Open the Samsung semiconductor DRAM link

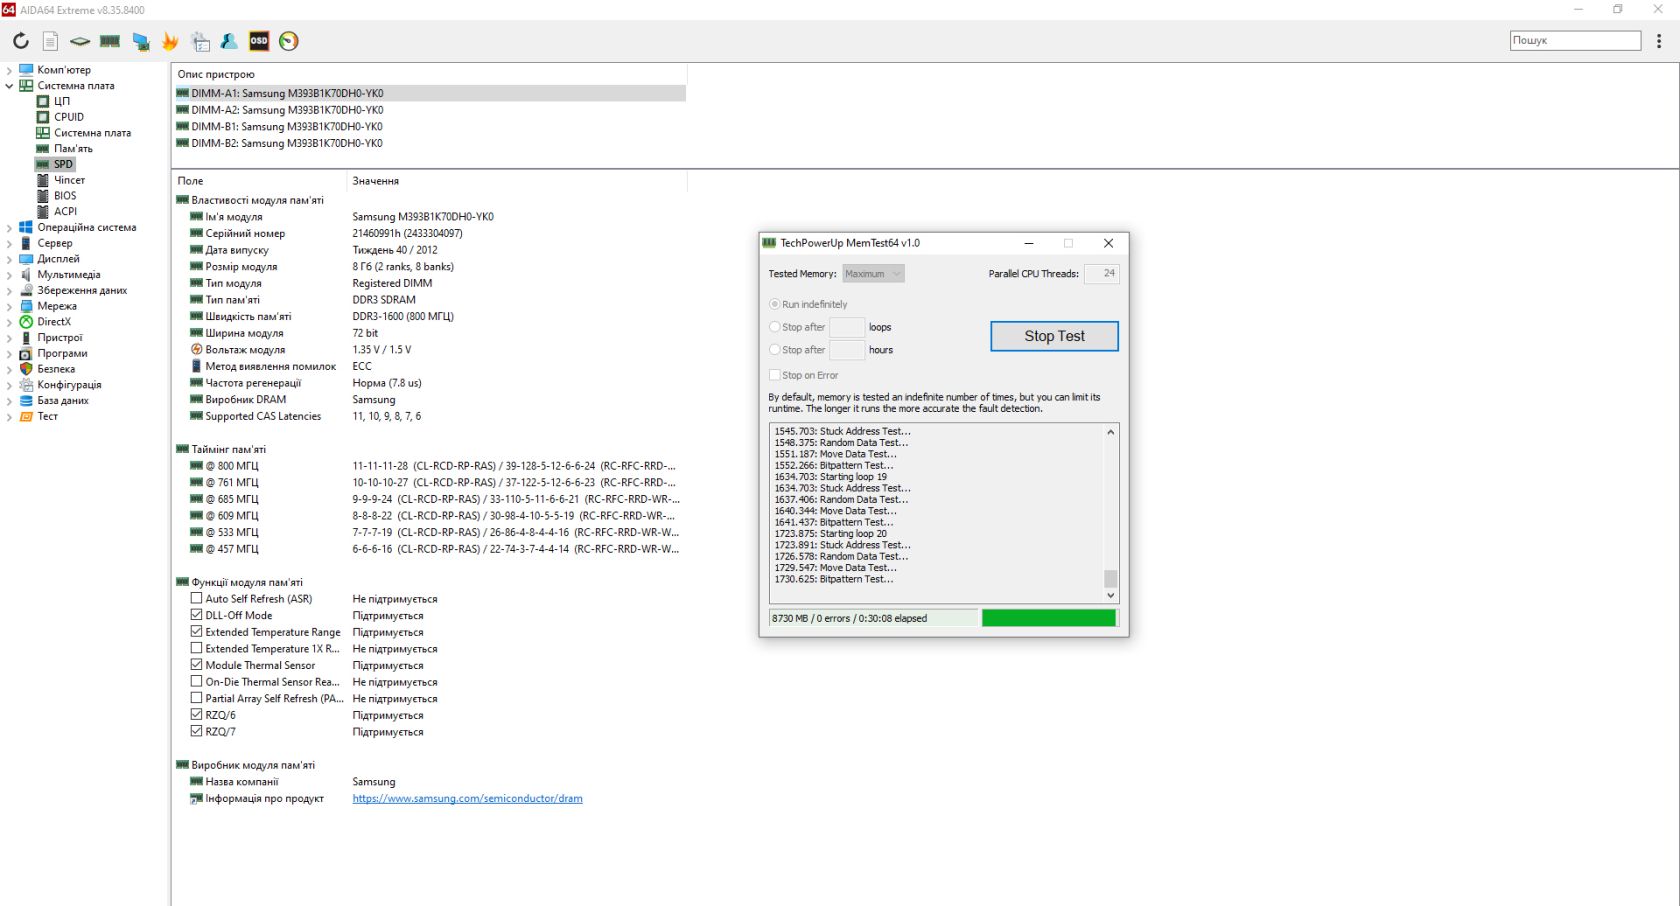pos(467,799)
